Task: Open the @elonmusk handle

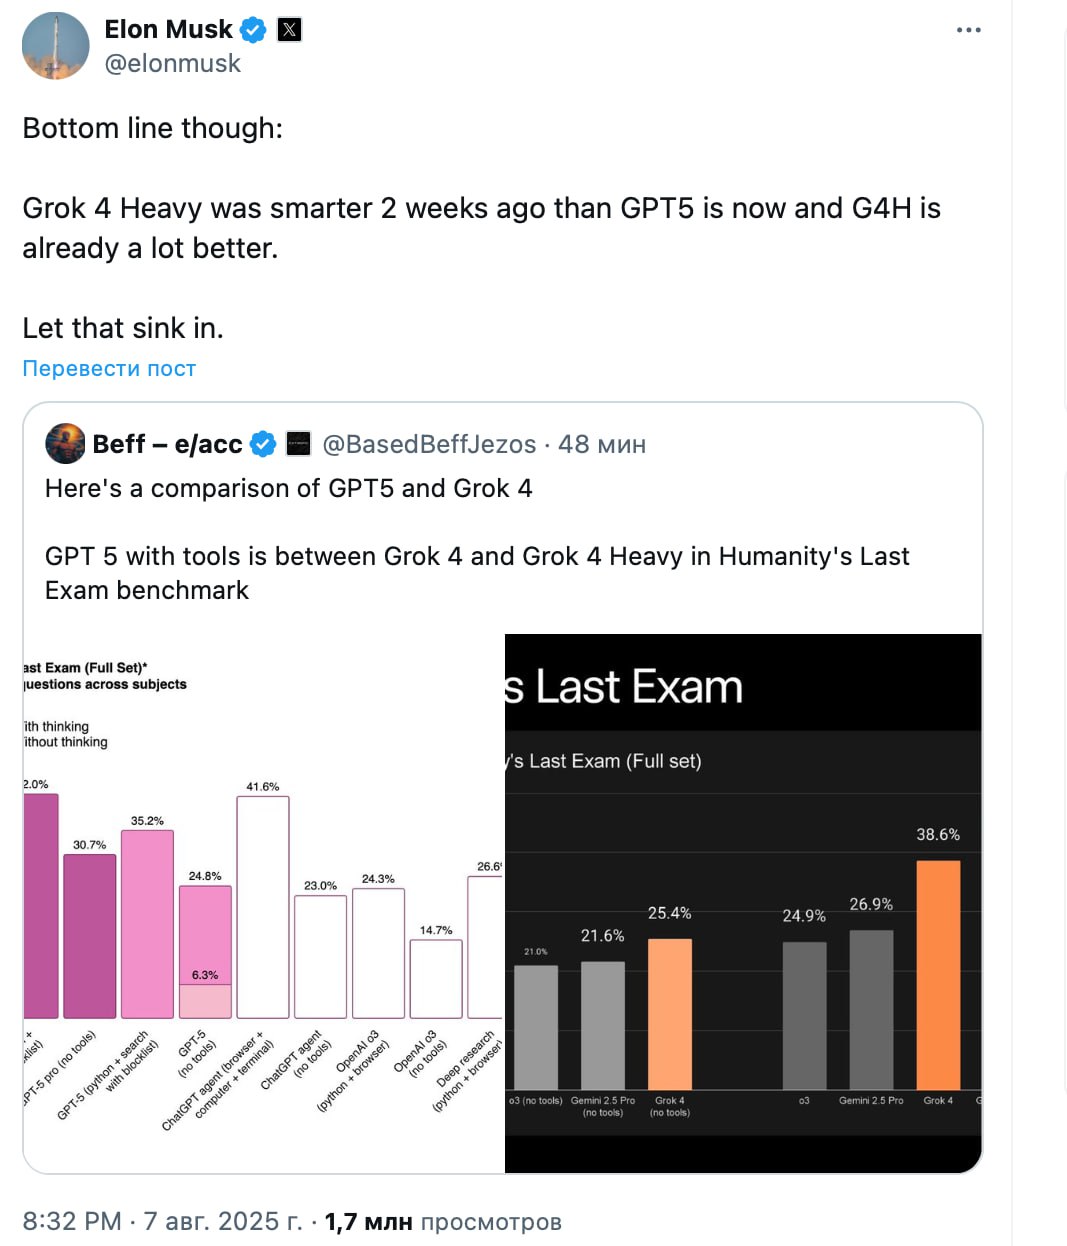Action: [173, 64]
